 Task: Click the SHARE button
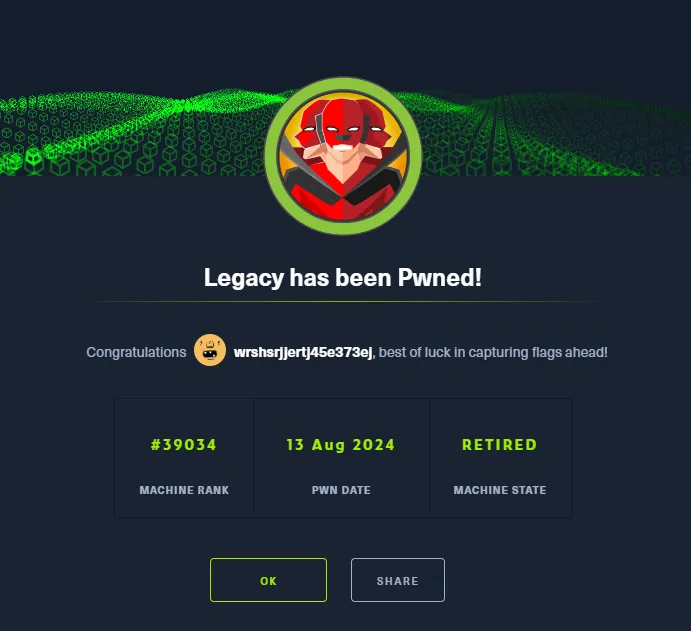pos(398,580)
